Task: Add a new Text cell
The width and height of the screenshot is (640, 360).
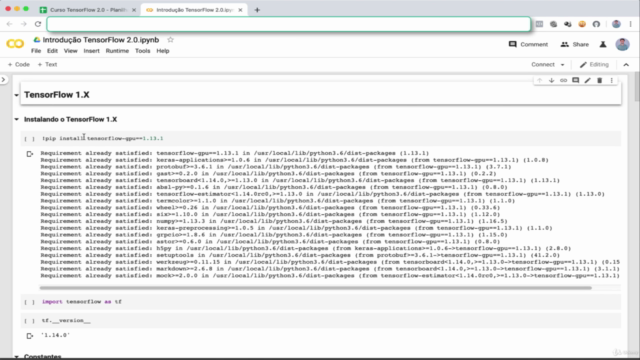Action: [x=47, y=64]
